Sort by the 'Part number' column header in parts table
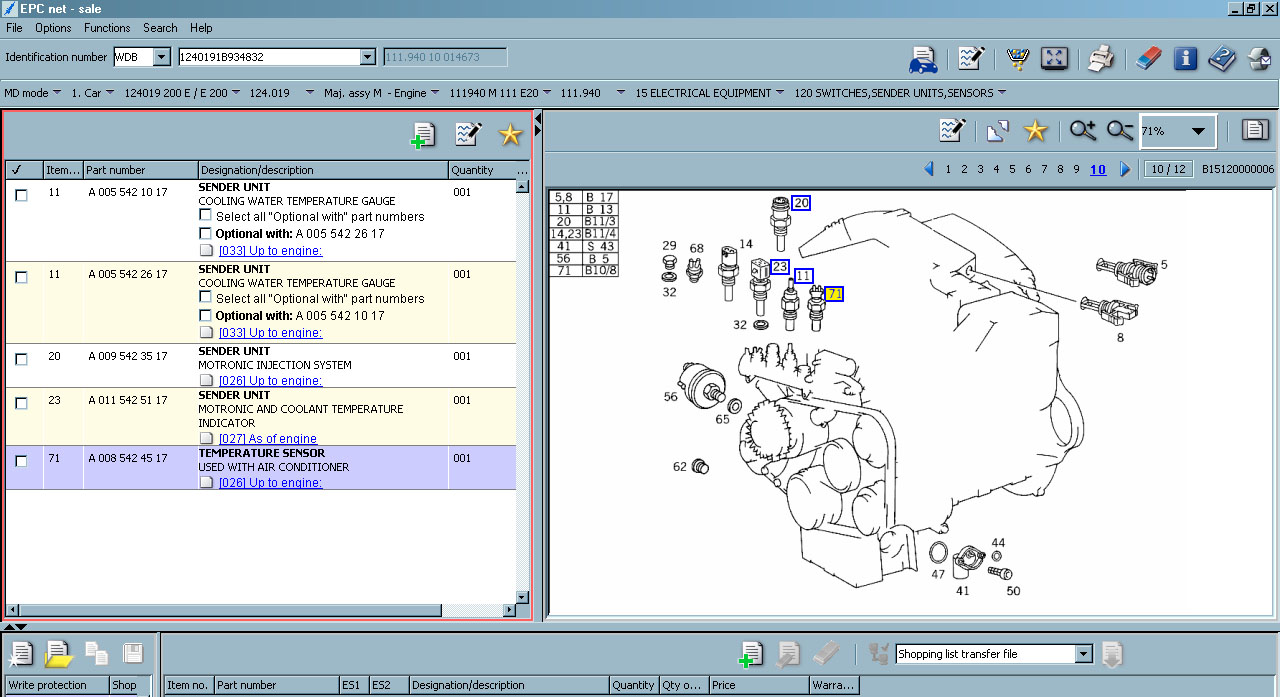 pyautogui.click(x=141, y=170)
